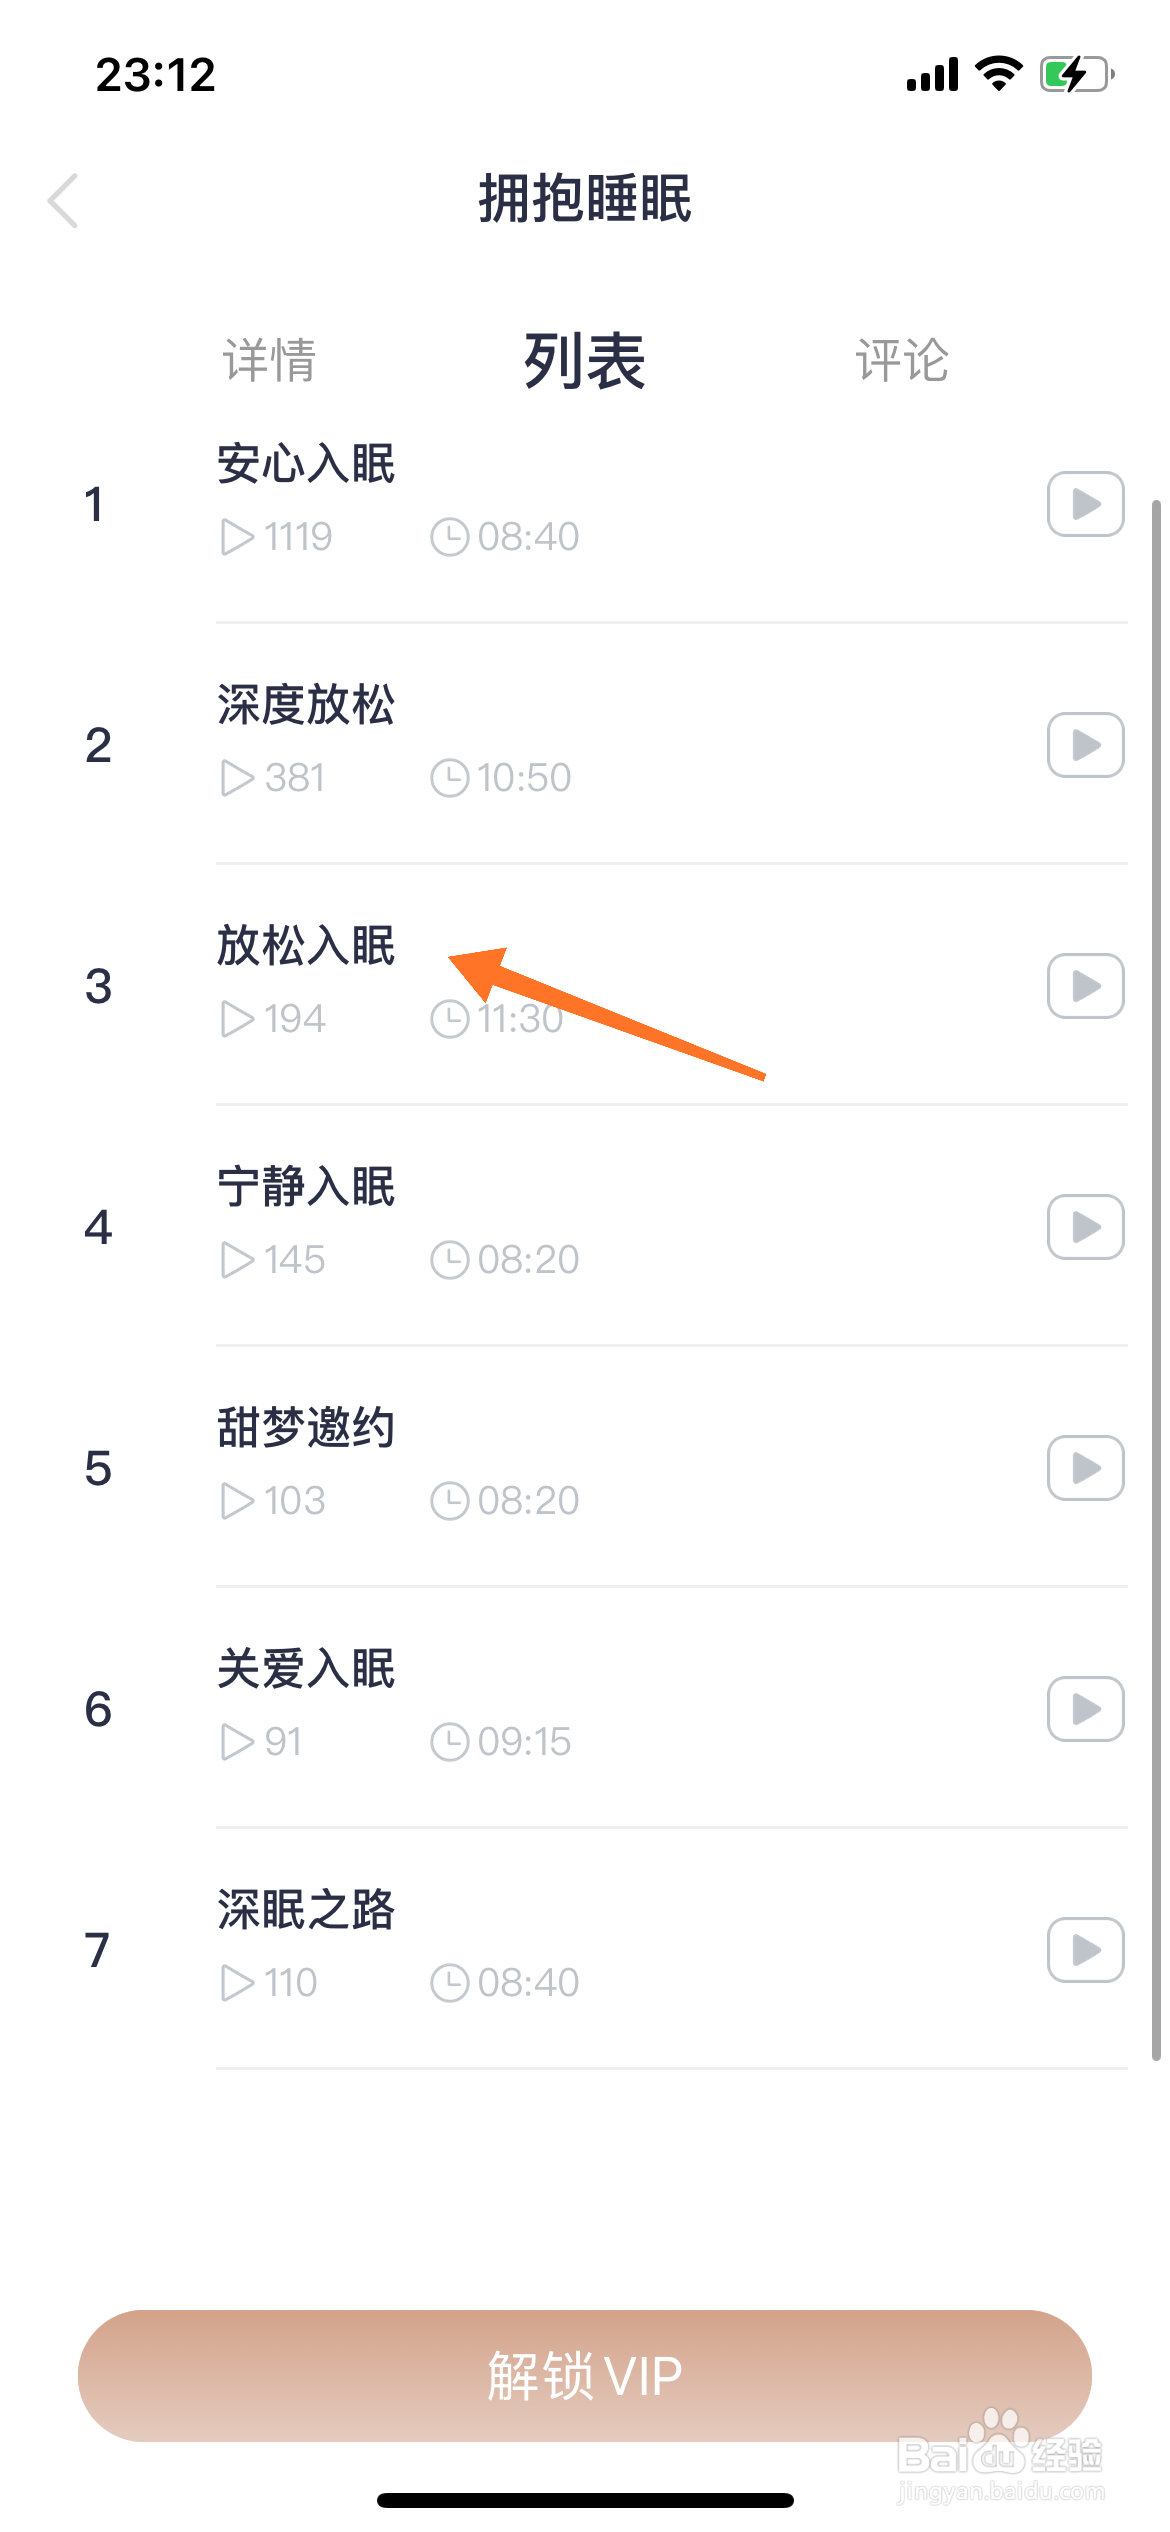Play track 6 关爱入眠
Screen dimensions: 1170x2532
coord(1085,1709)
